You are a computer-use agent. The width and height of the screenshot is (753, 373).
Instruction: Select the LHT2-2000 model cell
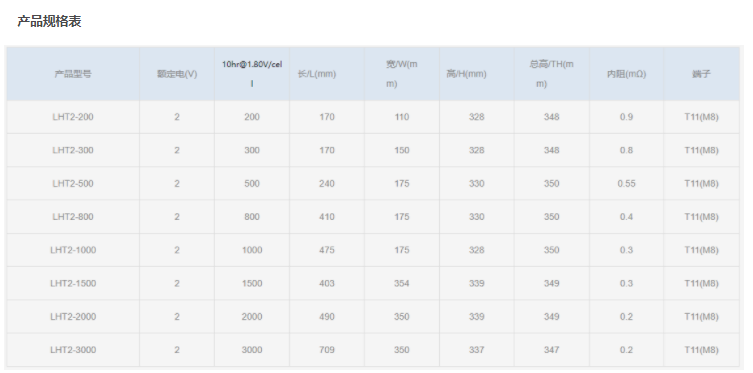(73, 316)
